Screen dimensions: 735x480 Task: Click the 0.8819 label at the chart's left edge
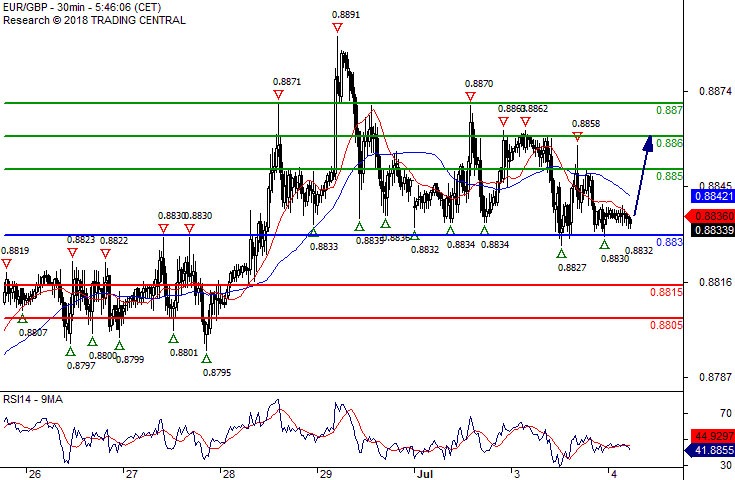click(15, 250)
